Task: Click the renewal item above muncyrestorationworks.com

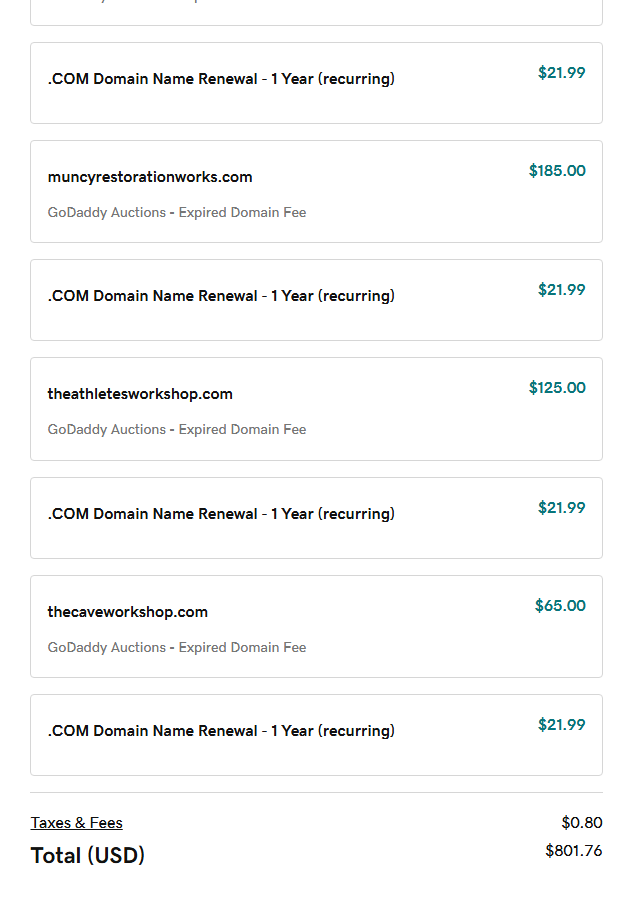Action: pyautogui.click(x=221, y=79)
